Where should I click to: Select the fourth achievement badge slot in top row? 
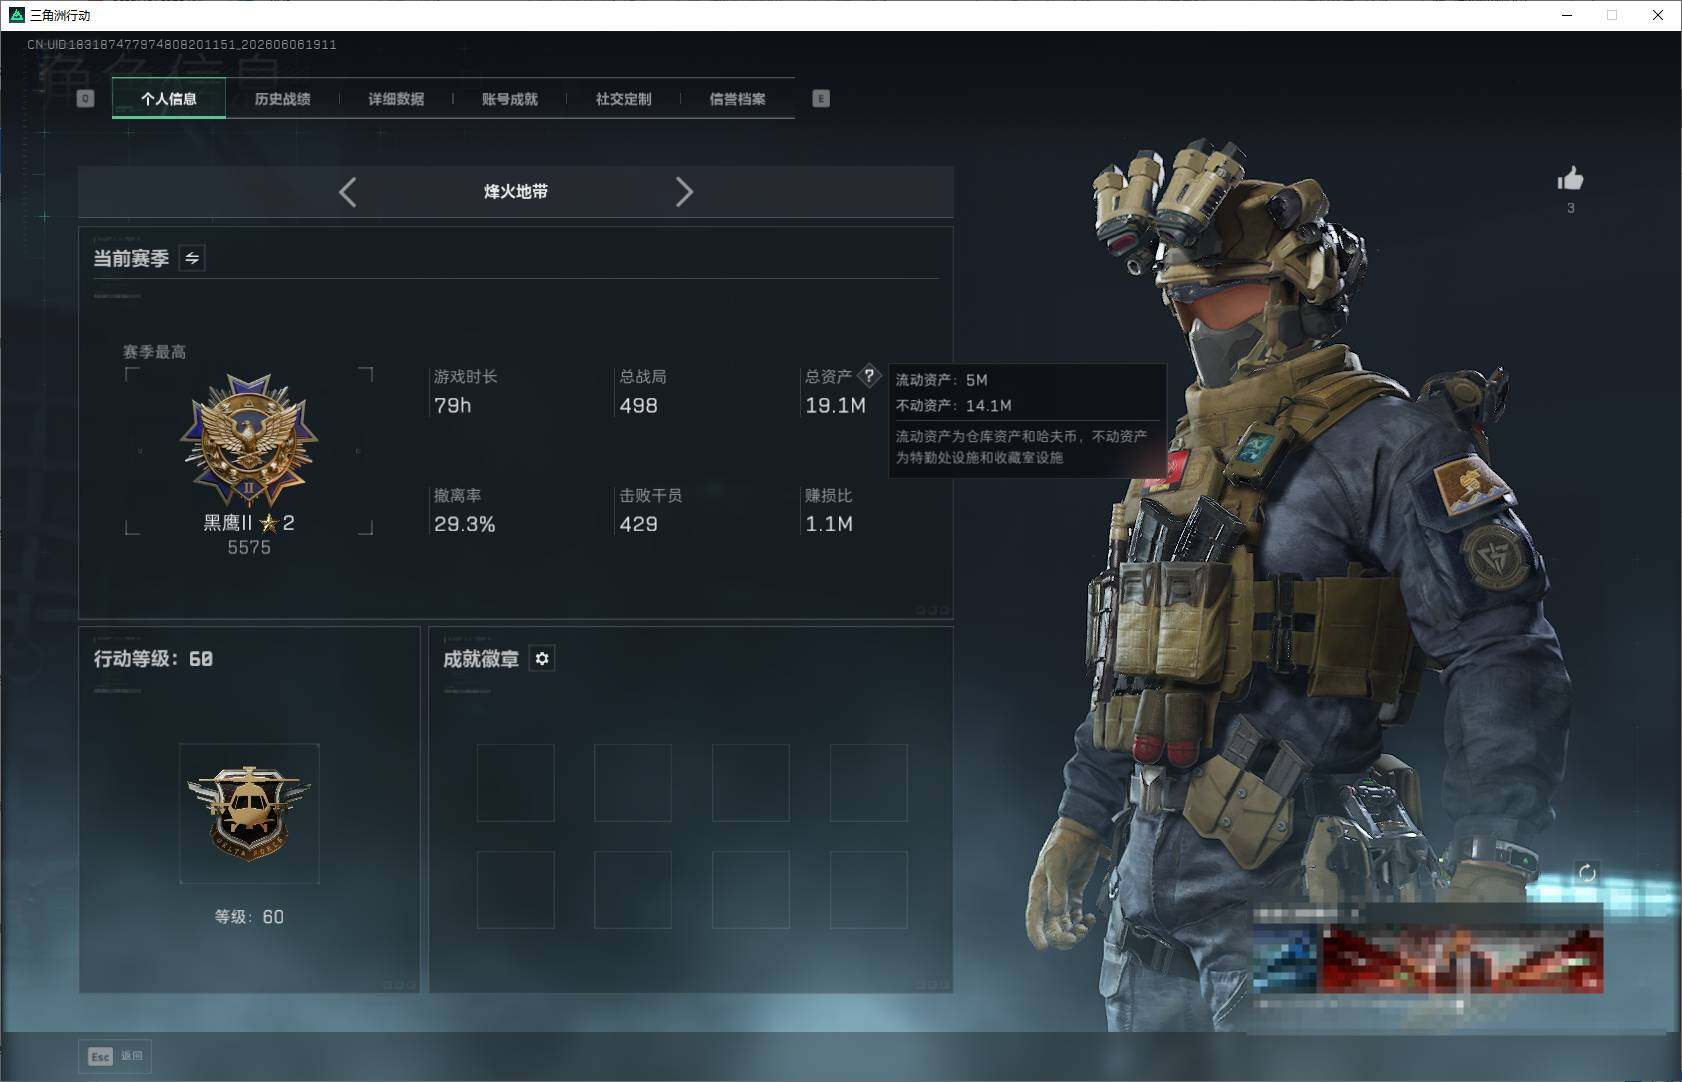tap(869, 782)
